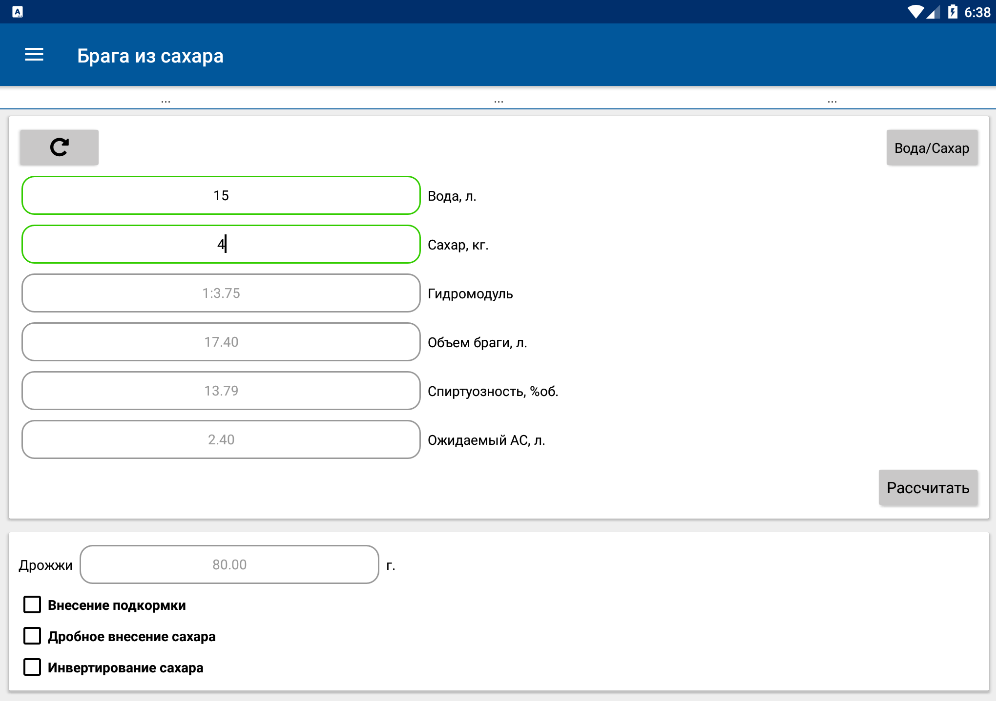Image resolution: width=996 pixels, height=701 pixels.
Task: Click the Объем браги, л. label
Action: 477,343
